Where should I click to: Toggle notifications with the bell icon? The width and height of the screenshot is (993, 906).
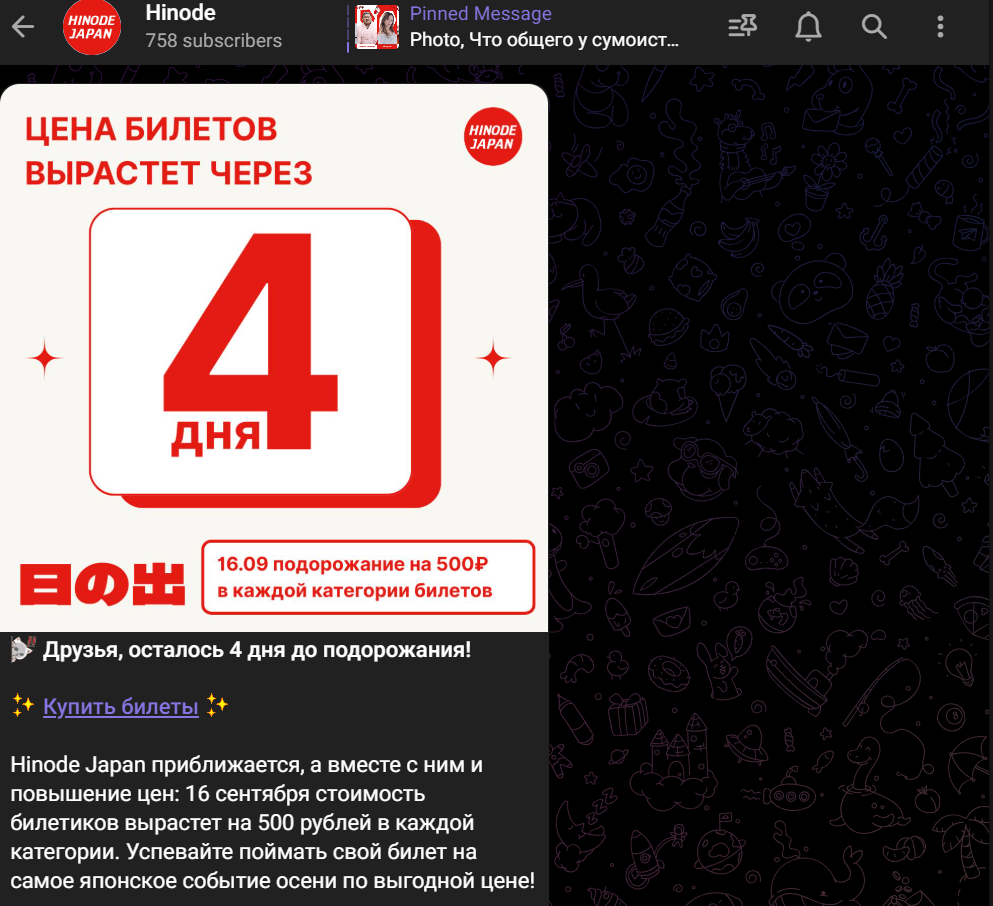click(x=808, y=27)
